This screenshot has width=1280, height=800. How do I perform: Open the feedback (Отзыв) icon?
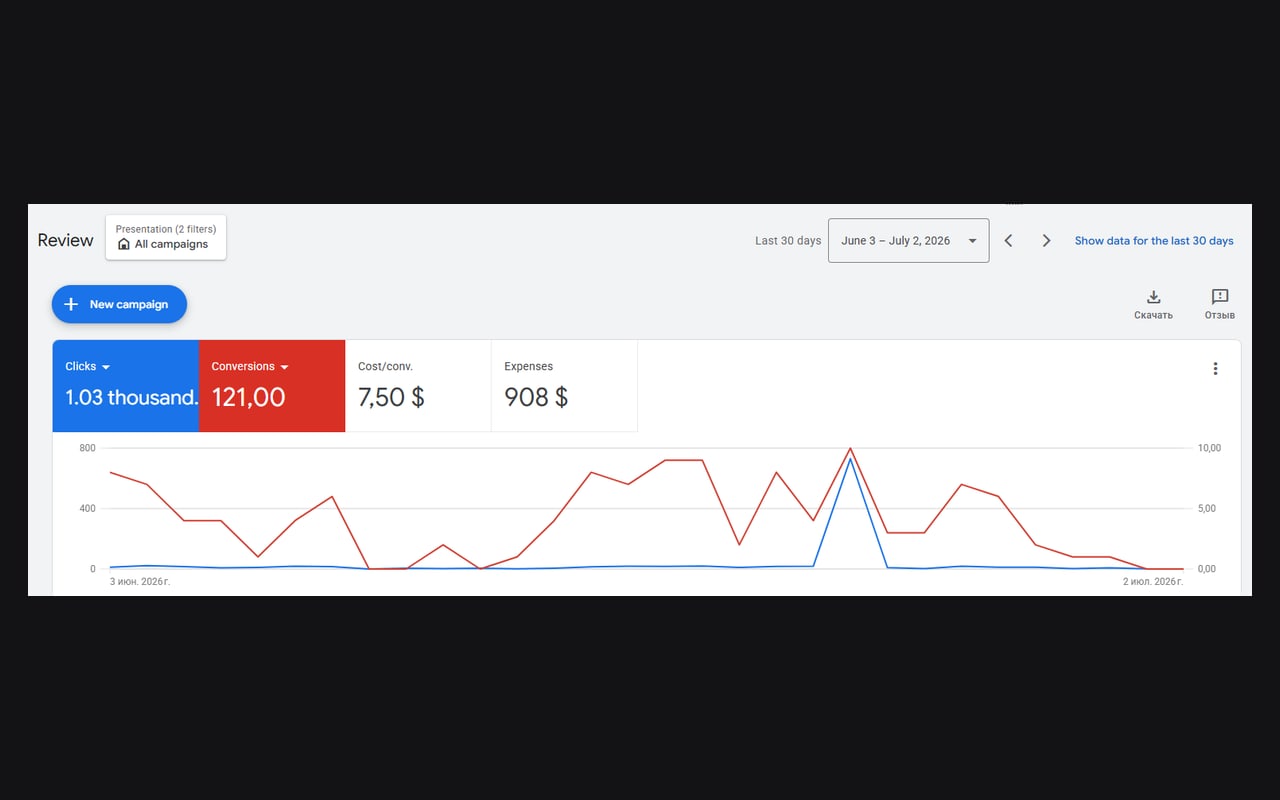coord(1219,297)
